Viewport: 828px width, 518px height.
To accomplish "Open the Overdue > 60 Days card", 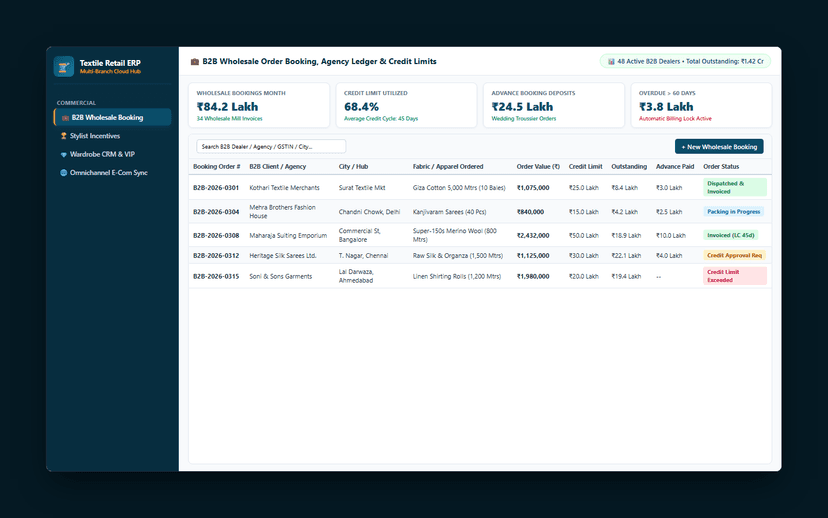I will [701, 105].
